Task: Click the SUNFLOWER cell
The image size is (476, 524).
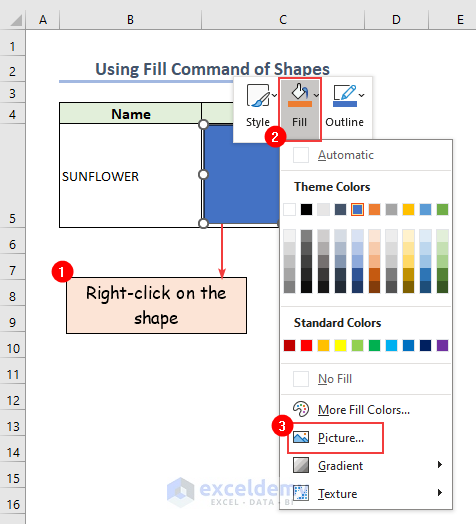Action: coord(130,176)
